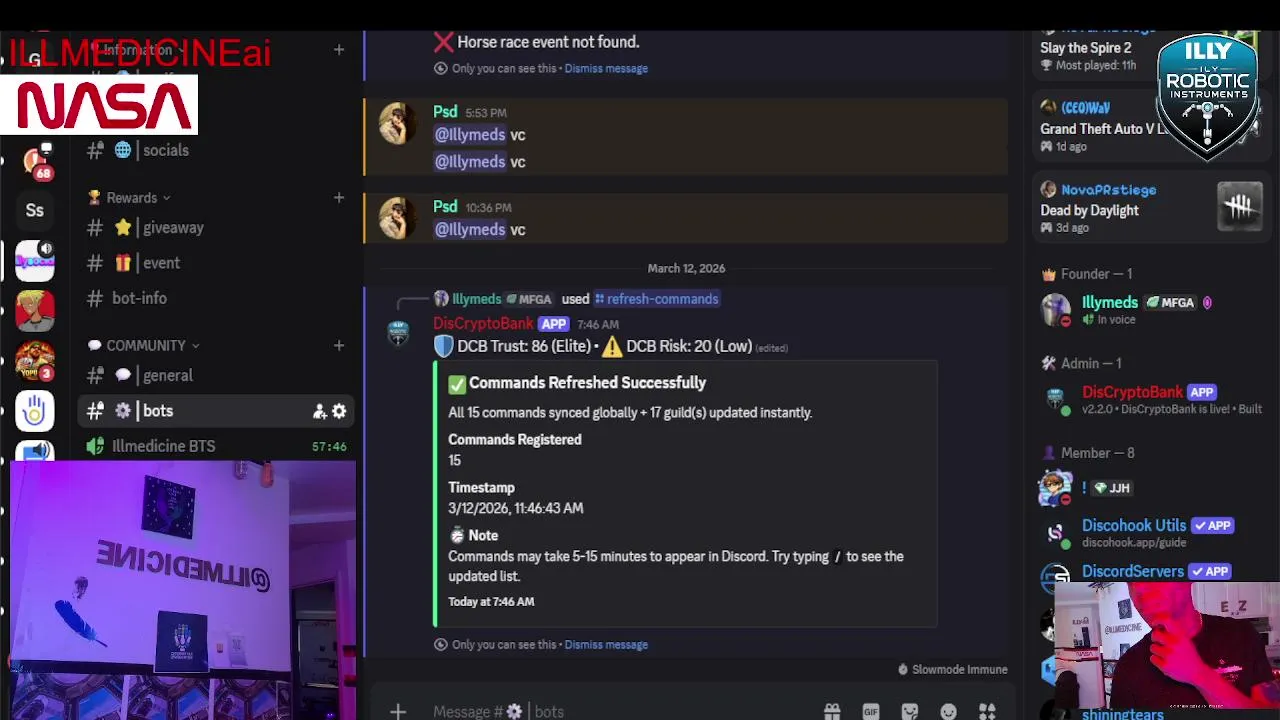Click the Dead by Daylight game icon

1240,206
